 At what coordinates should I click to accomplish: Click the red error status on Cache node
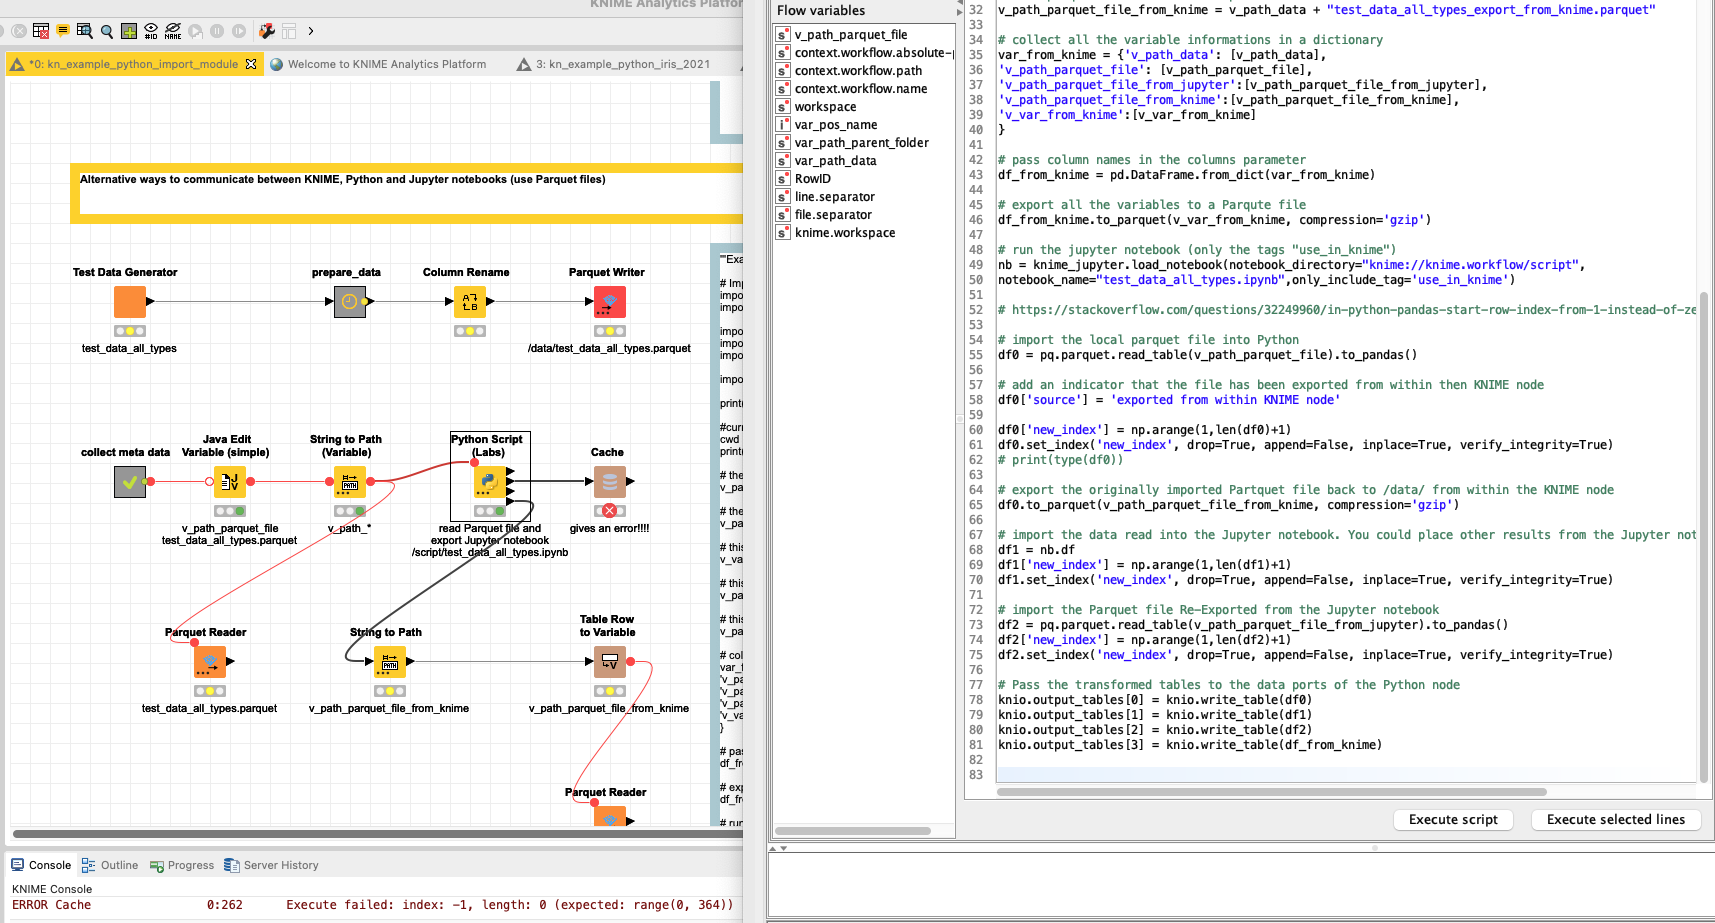click(610, 511)
